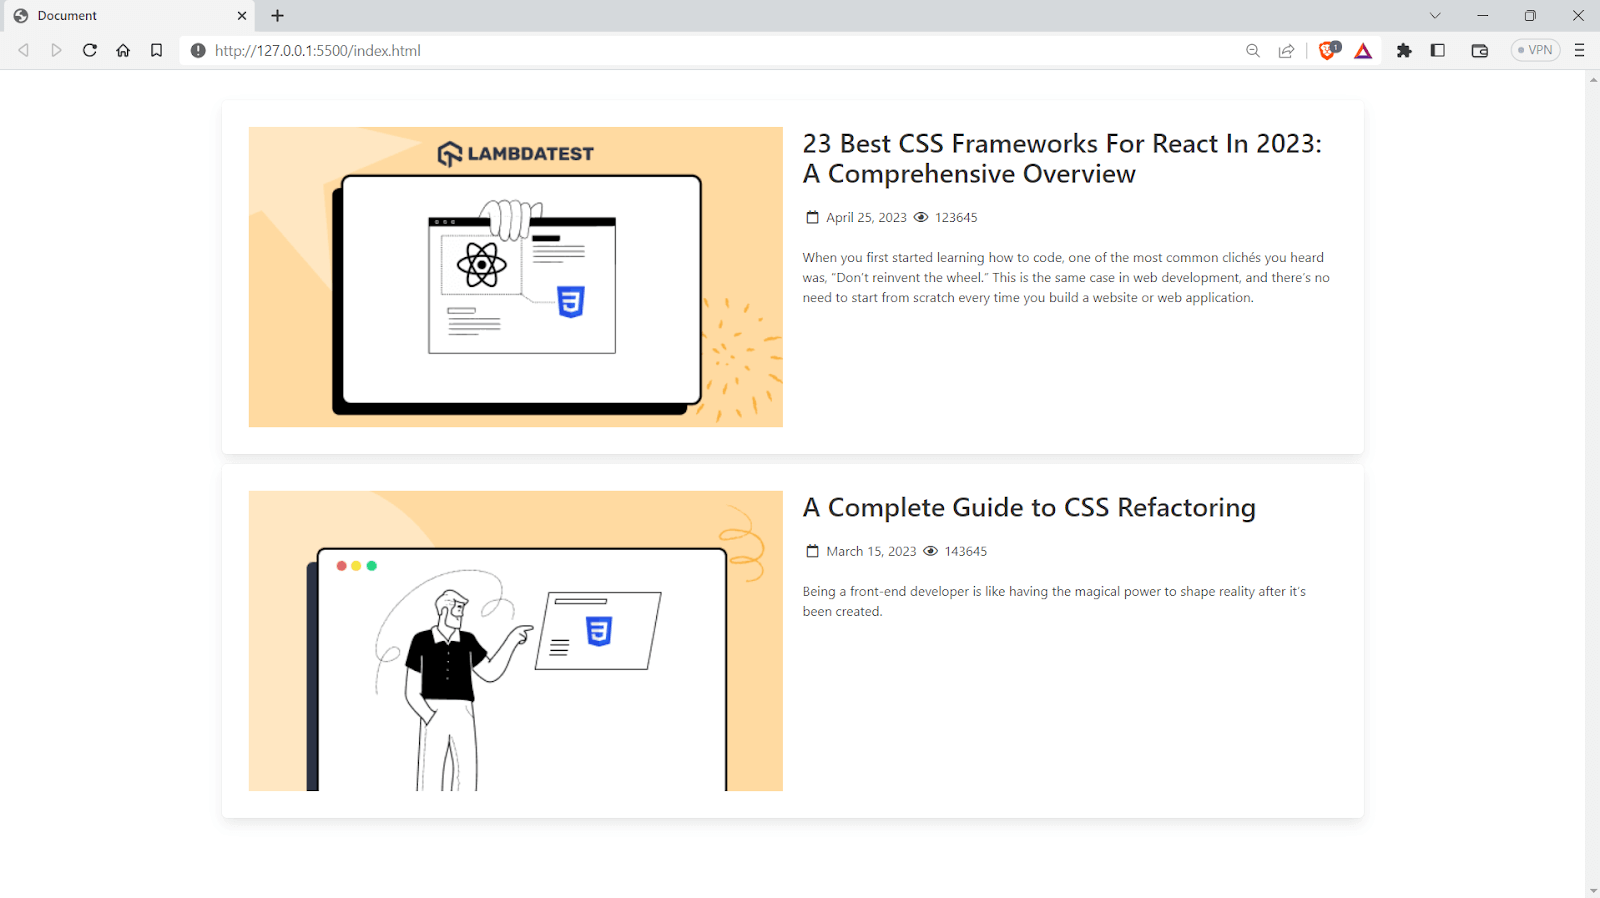1600x898 pixels.
Task: Click the scrollbar up arrow
Action: [1592, 78]
